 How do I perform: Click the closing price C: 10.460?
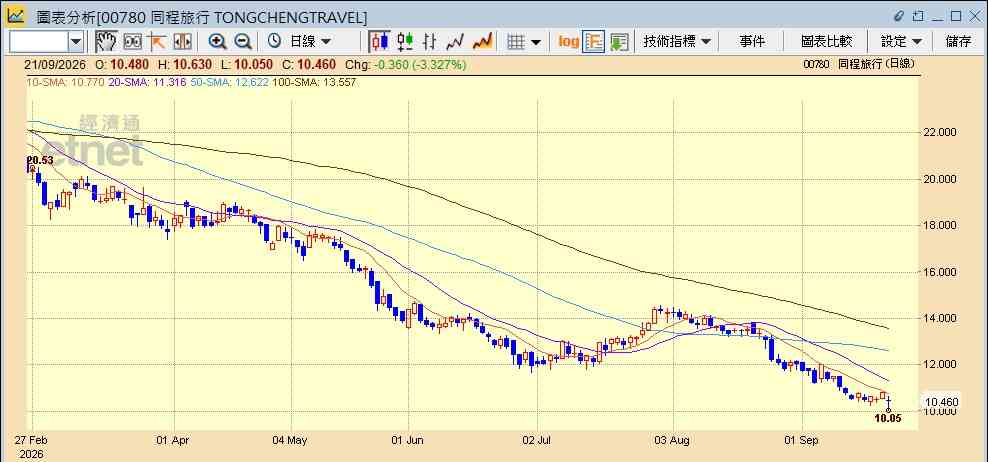308,64
